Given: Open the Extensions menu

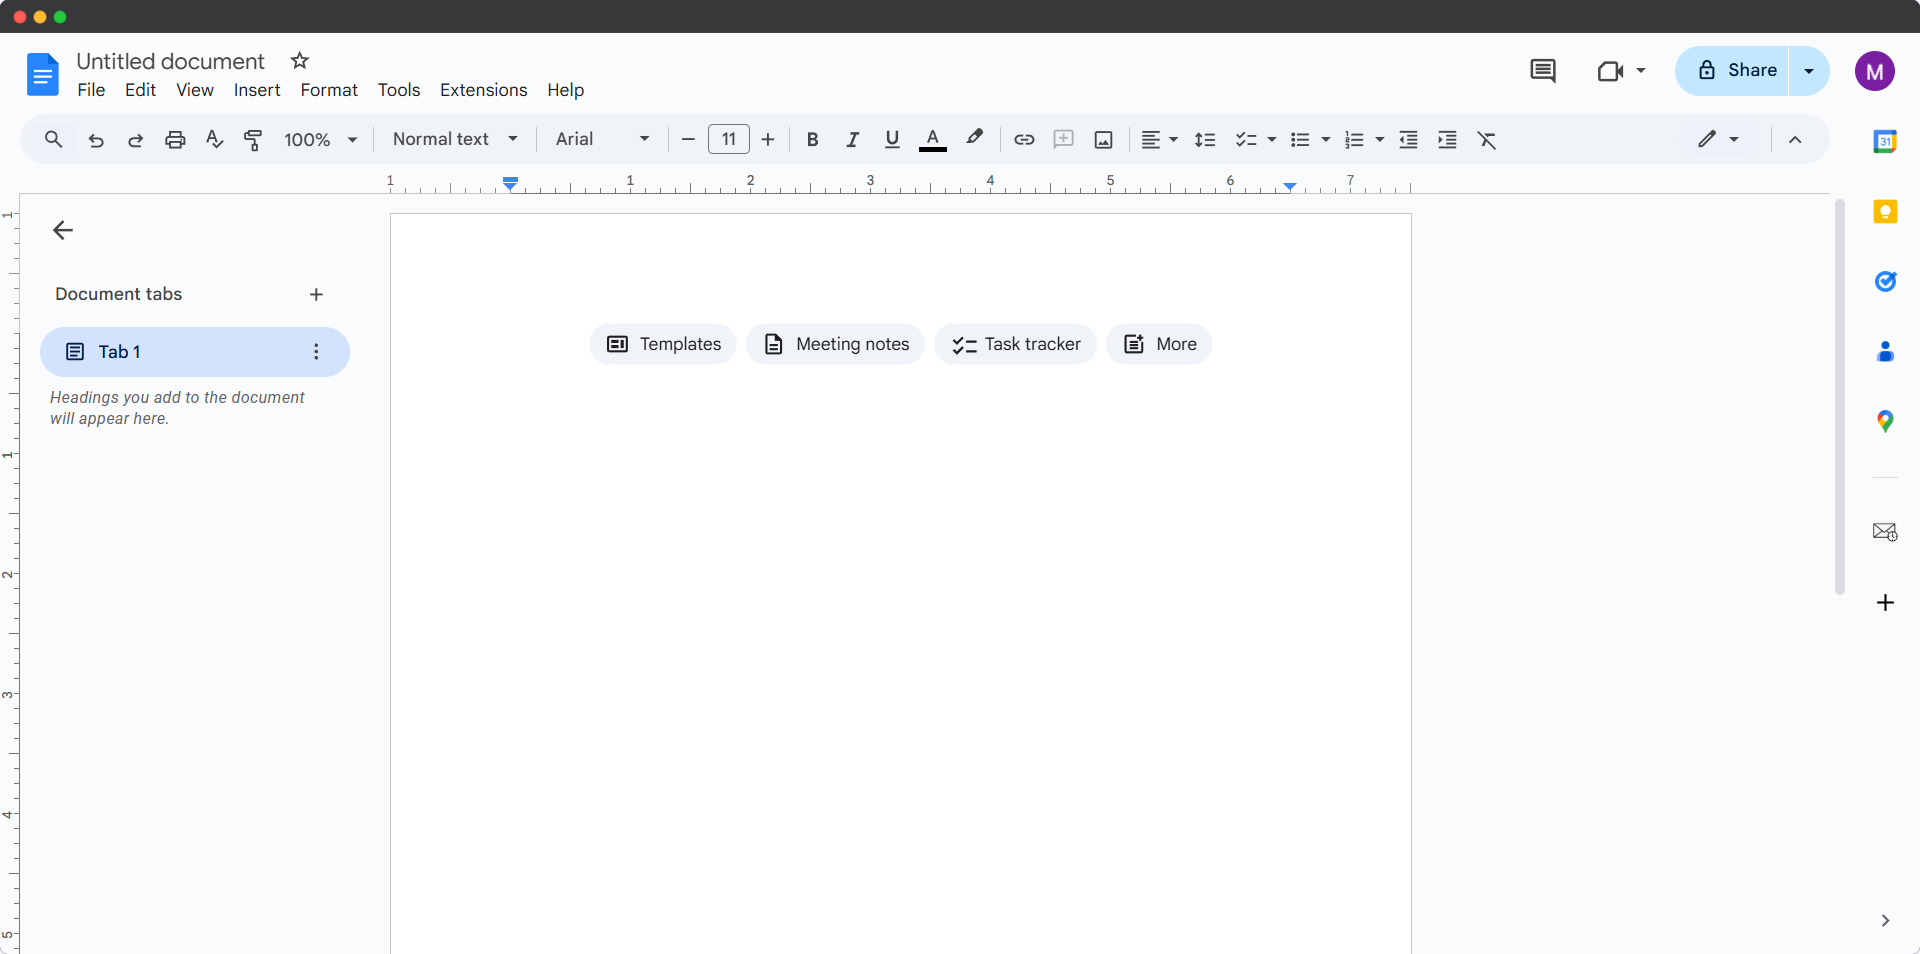Looking at the screenshot, I should tap(483, 90).
